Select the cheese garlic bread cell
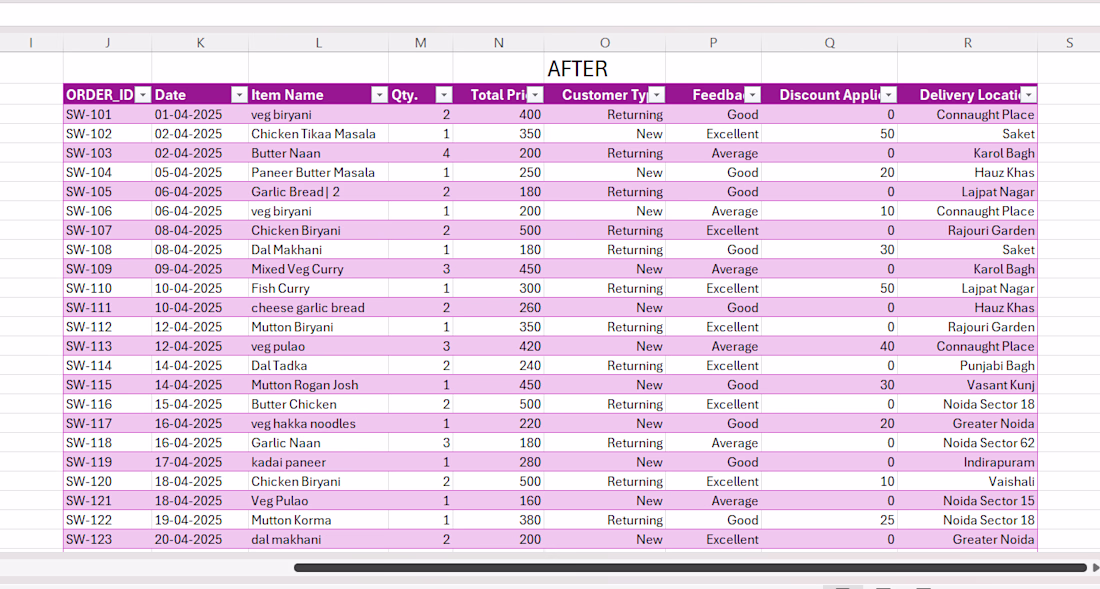1100x589 pixels. (x=318, y=307)
